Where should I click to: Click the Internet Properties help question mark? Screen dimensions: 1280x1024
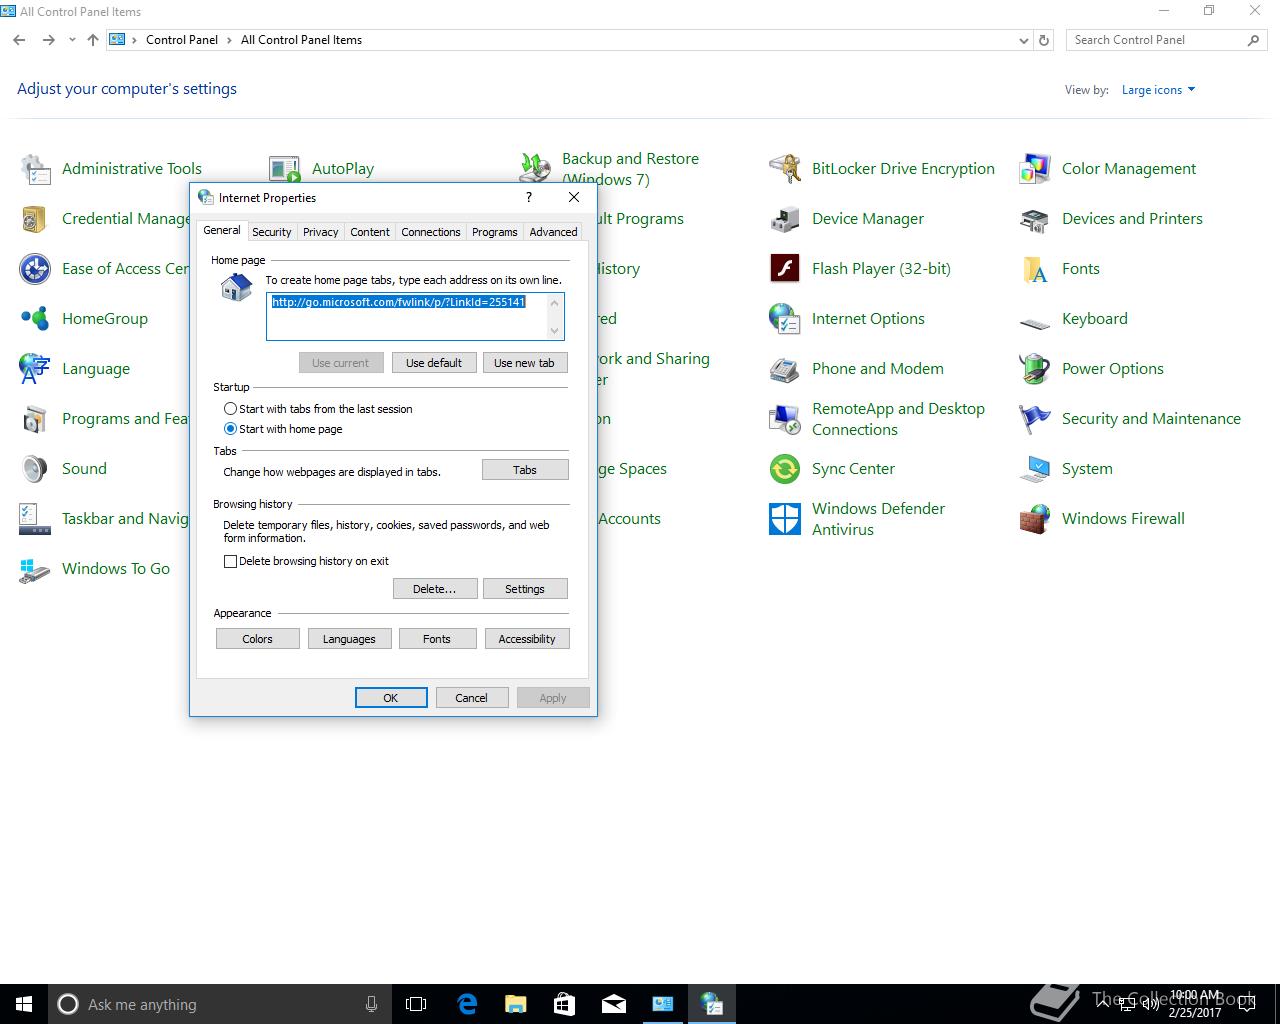point(529,198)
